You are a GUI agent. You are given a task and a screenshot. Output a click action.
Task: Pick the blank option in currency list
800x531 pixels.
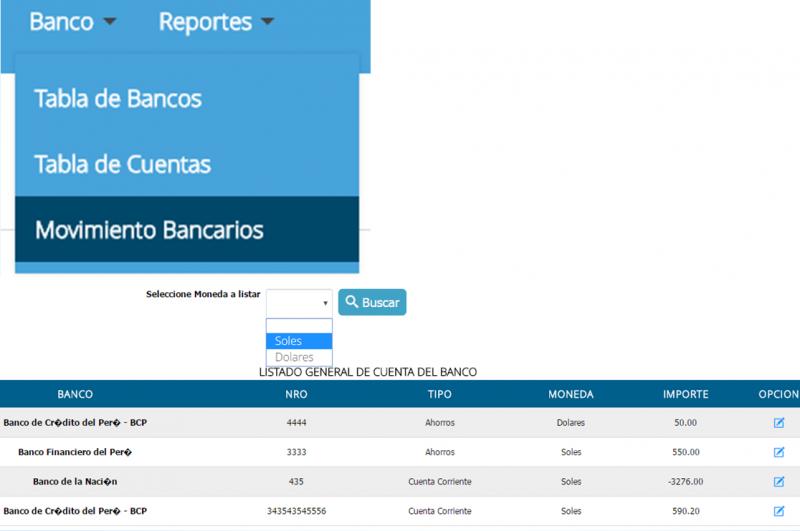(x=299, y=326)
